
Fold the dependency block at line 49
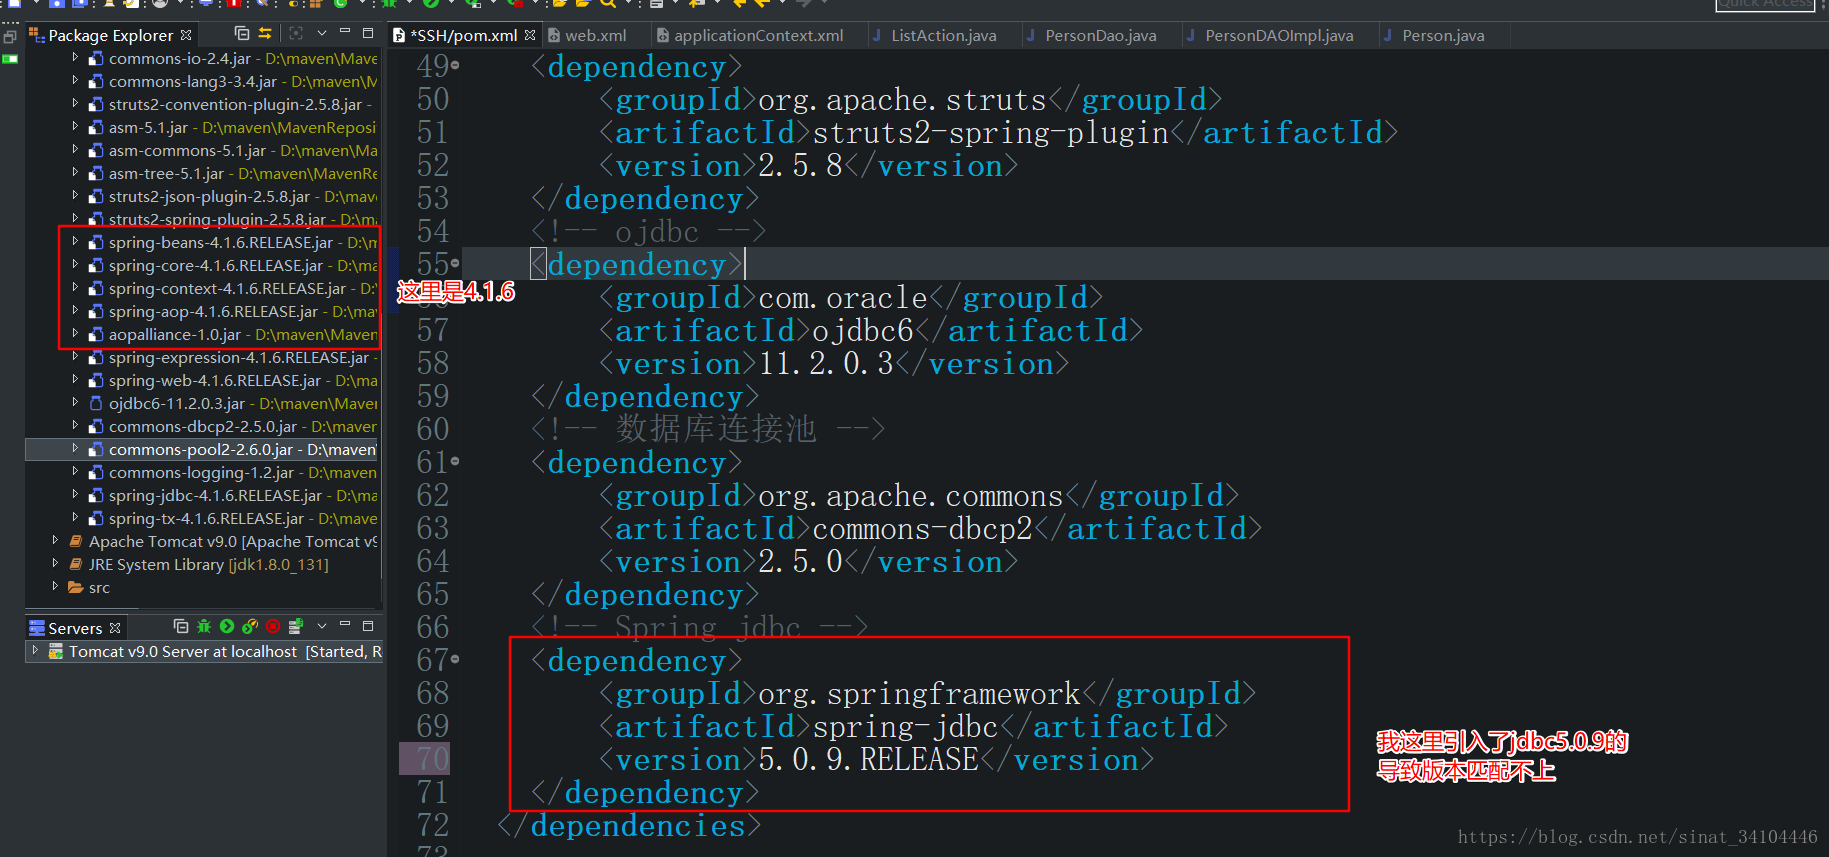click(x=455, y=66)
